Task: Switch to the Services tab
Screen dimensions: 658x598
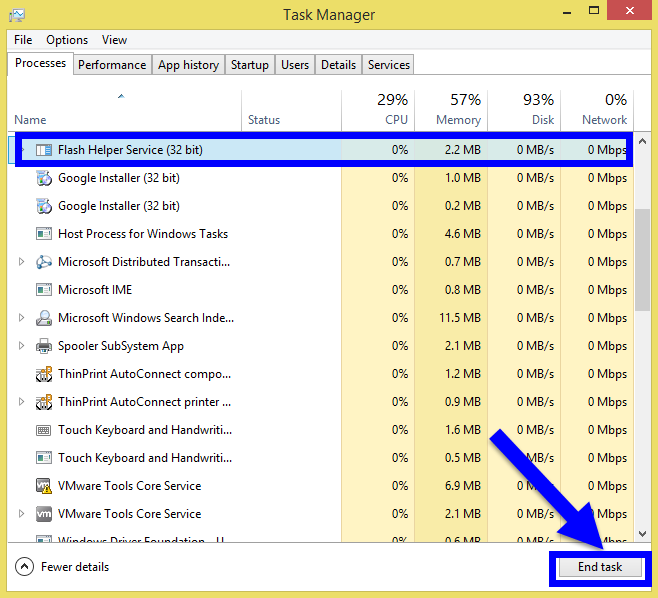Action: tap(389, 65)
